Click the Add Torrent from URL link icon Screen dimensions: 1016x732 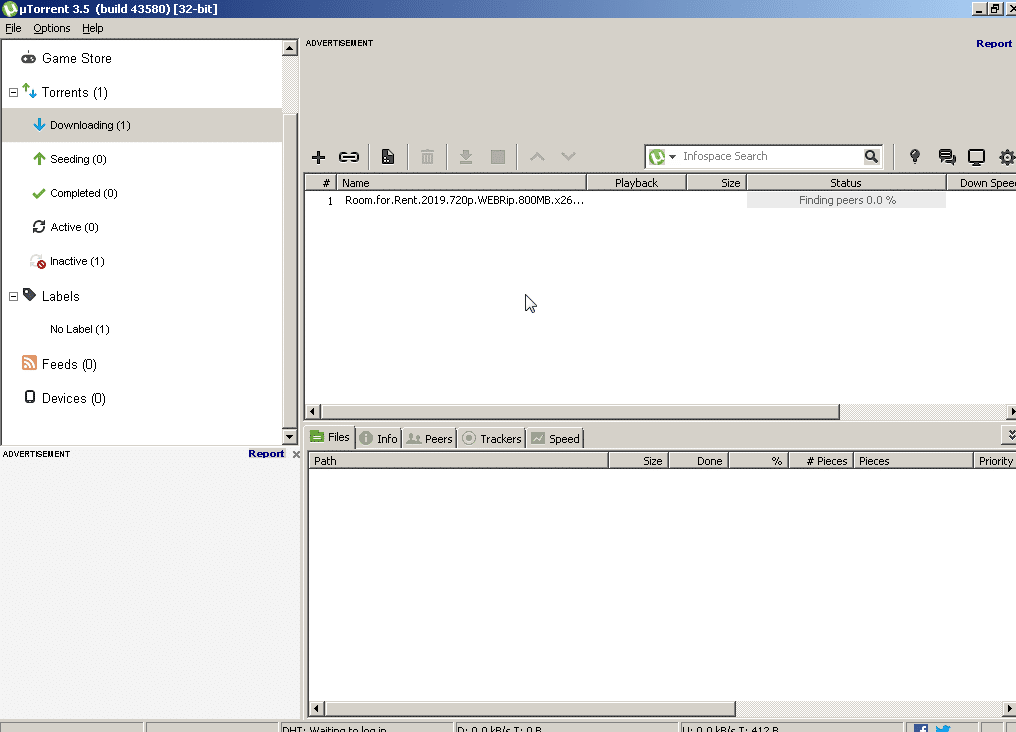349,157
